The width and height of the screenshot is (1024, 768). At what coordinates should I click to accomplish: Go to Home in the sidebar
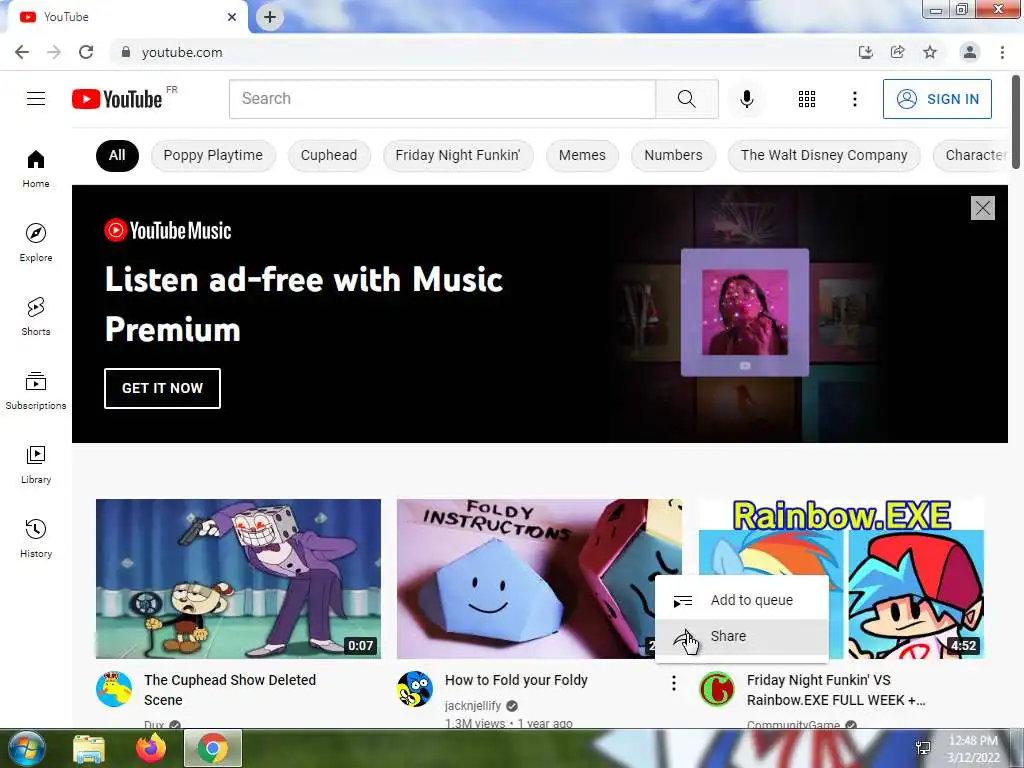pyautogui.click(x=36, y=169)
